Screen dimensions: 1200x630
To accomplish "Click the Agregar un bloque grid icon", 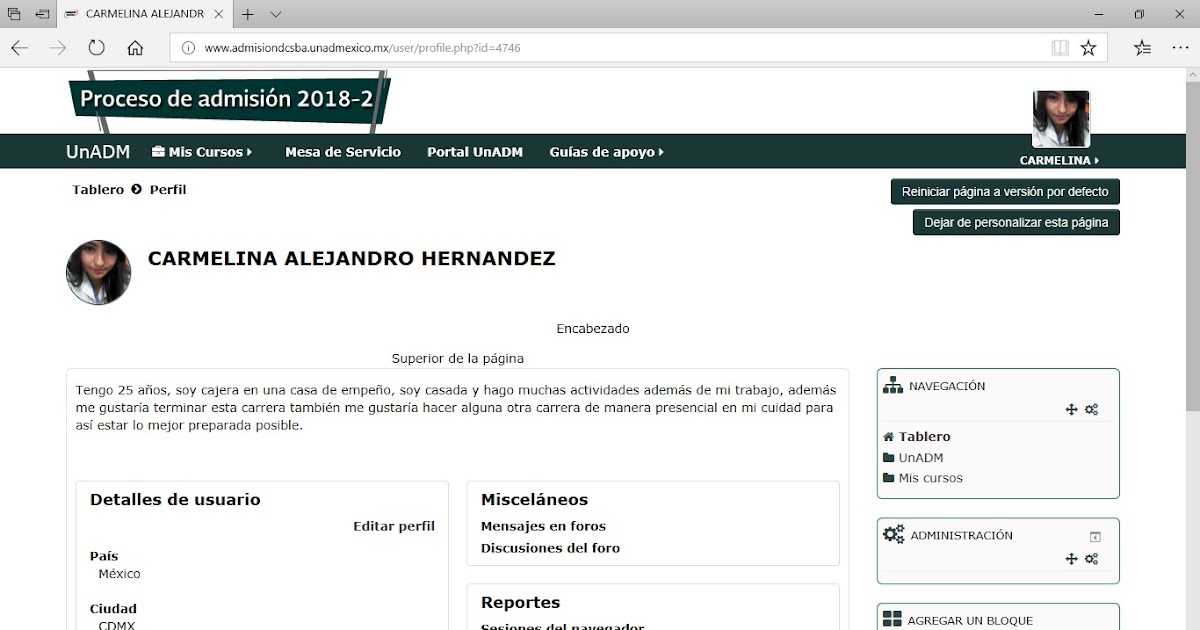I will (x=891, y=620).
